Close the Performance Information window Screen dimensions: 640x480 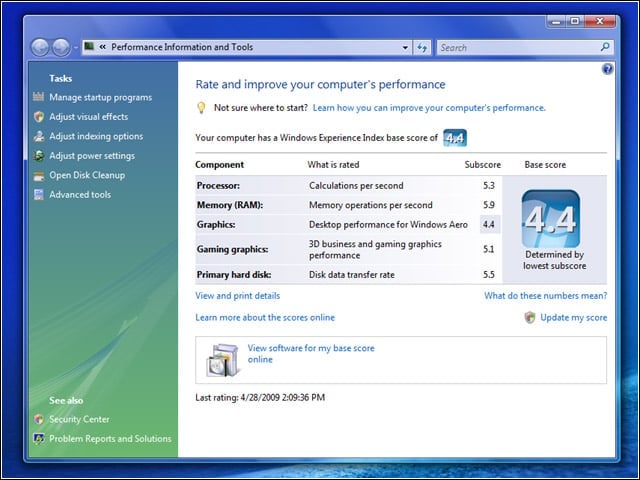click(600, 21)
